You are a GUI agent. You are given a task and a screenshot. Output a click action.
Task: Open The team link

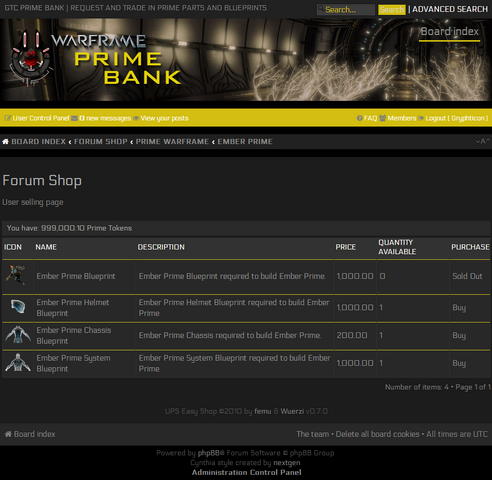coord(312,434)
